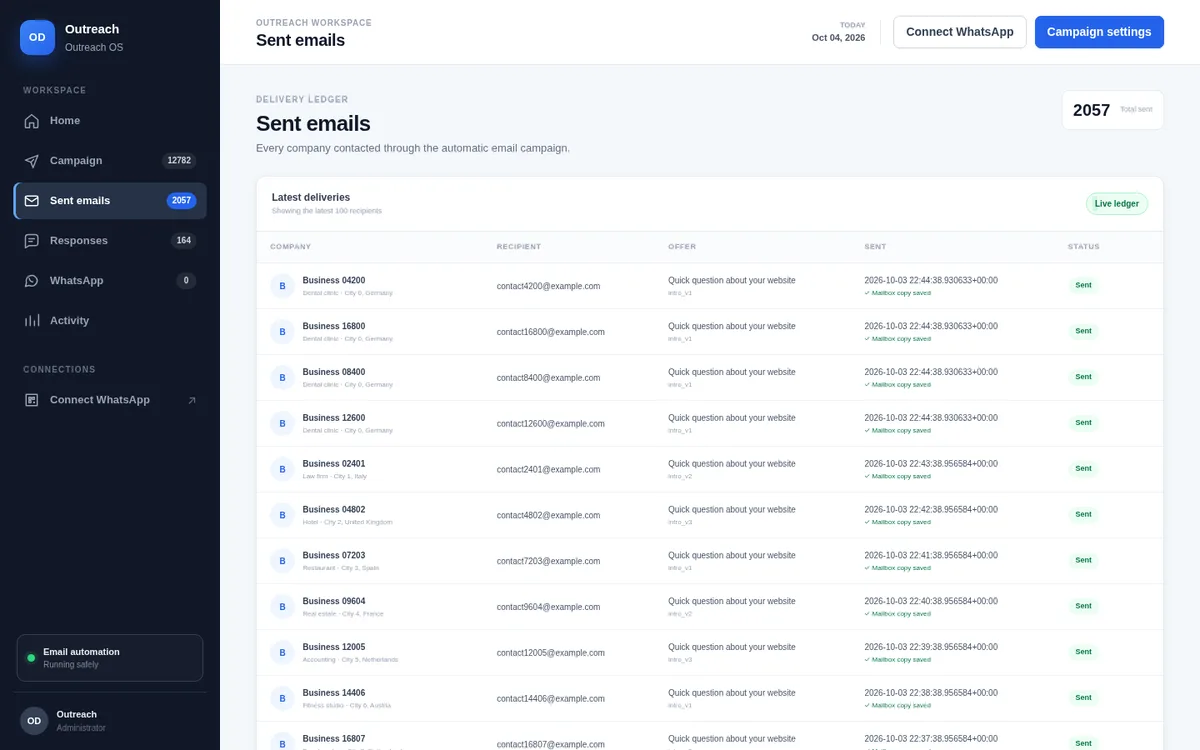This screenshot has height=750, width=1200.
Task: Open the WhatsApp sidebar section
Action: [110, 281]
